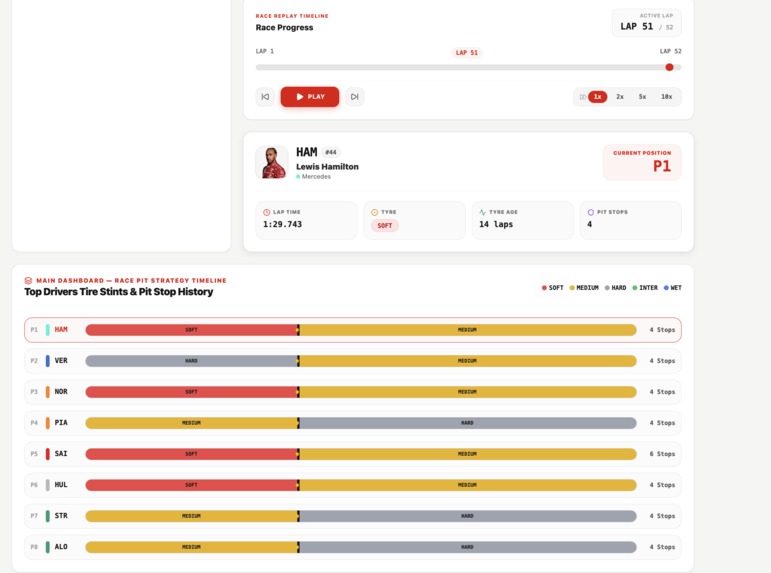The height and width of the screenshot is (573, 771).
Task: Select the STR driver row label
Action: (61, 515)
